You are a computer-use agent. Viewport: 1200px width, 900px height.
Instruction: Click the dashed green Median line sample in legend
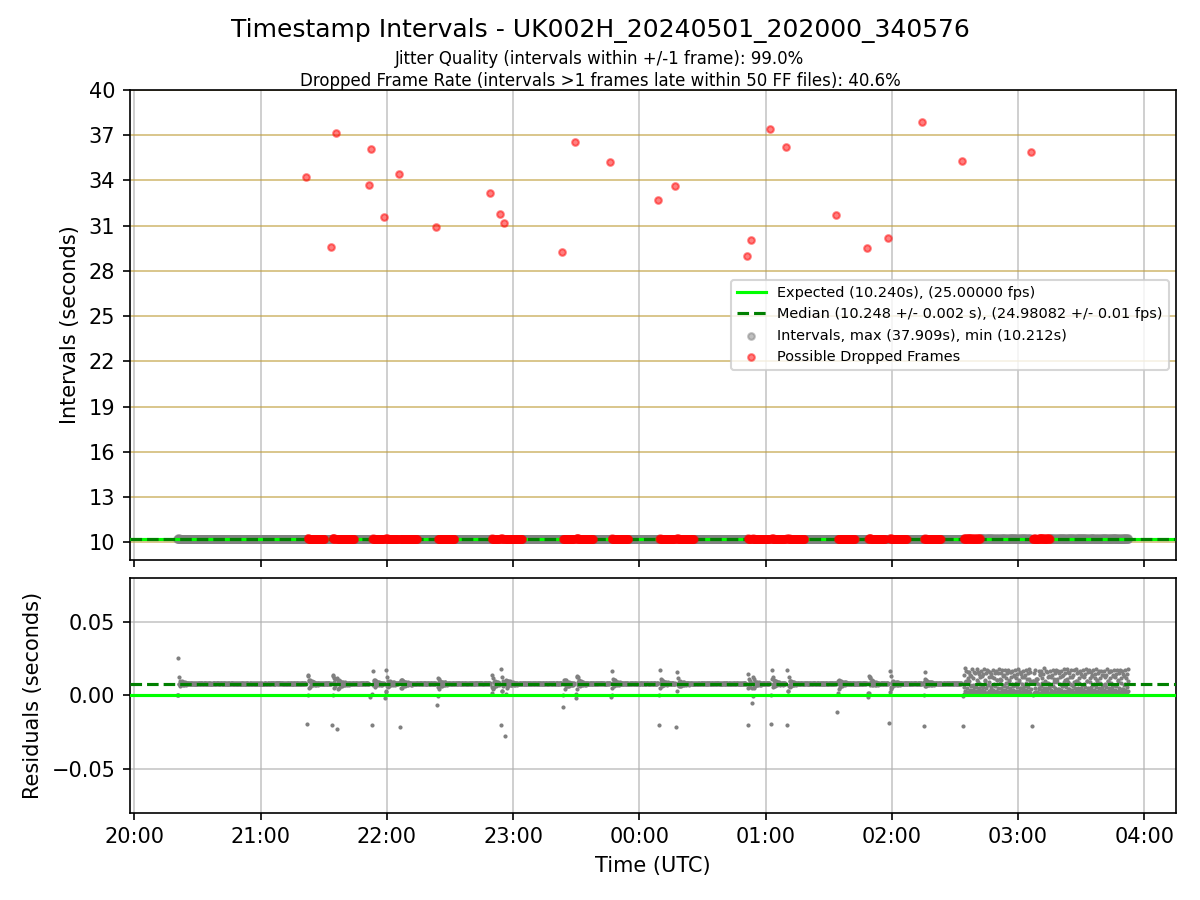tap(752, 313)
